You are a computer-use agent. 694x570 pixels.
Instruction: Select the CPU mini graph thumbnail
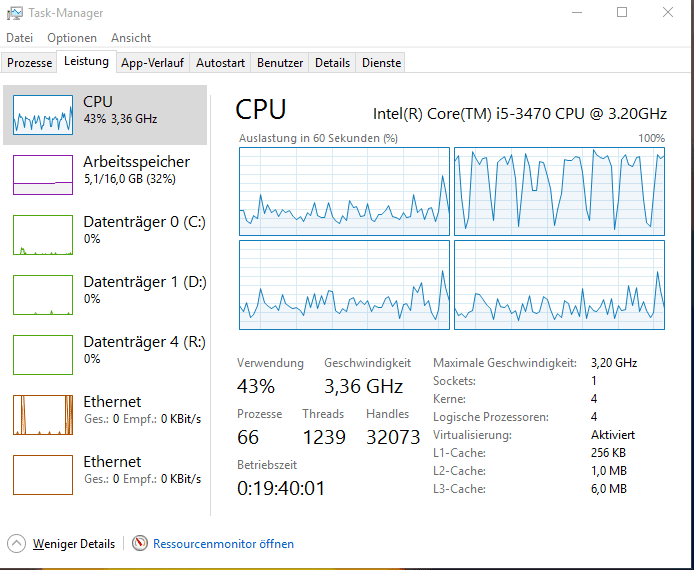click(x=43, y=115)
